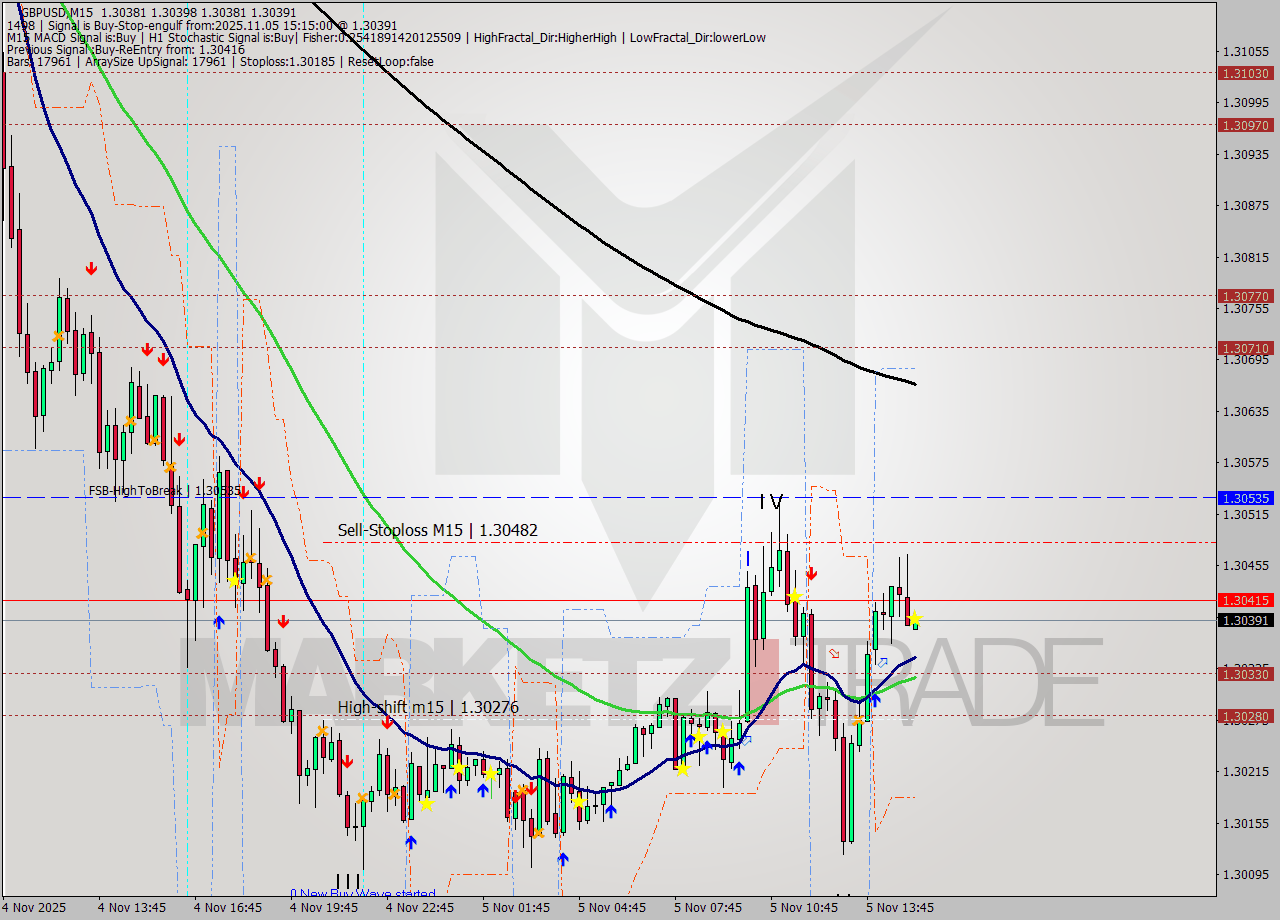The width and height of the screenshot is (1280, 920).
Task: Click the red down arrow above the IV label
Action: pyautogui.click(x=811, y=574)
